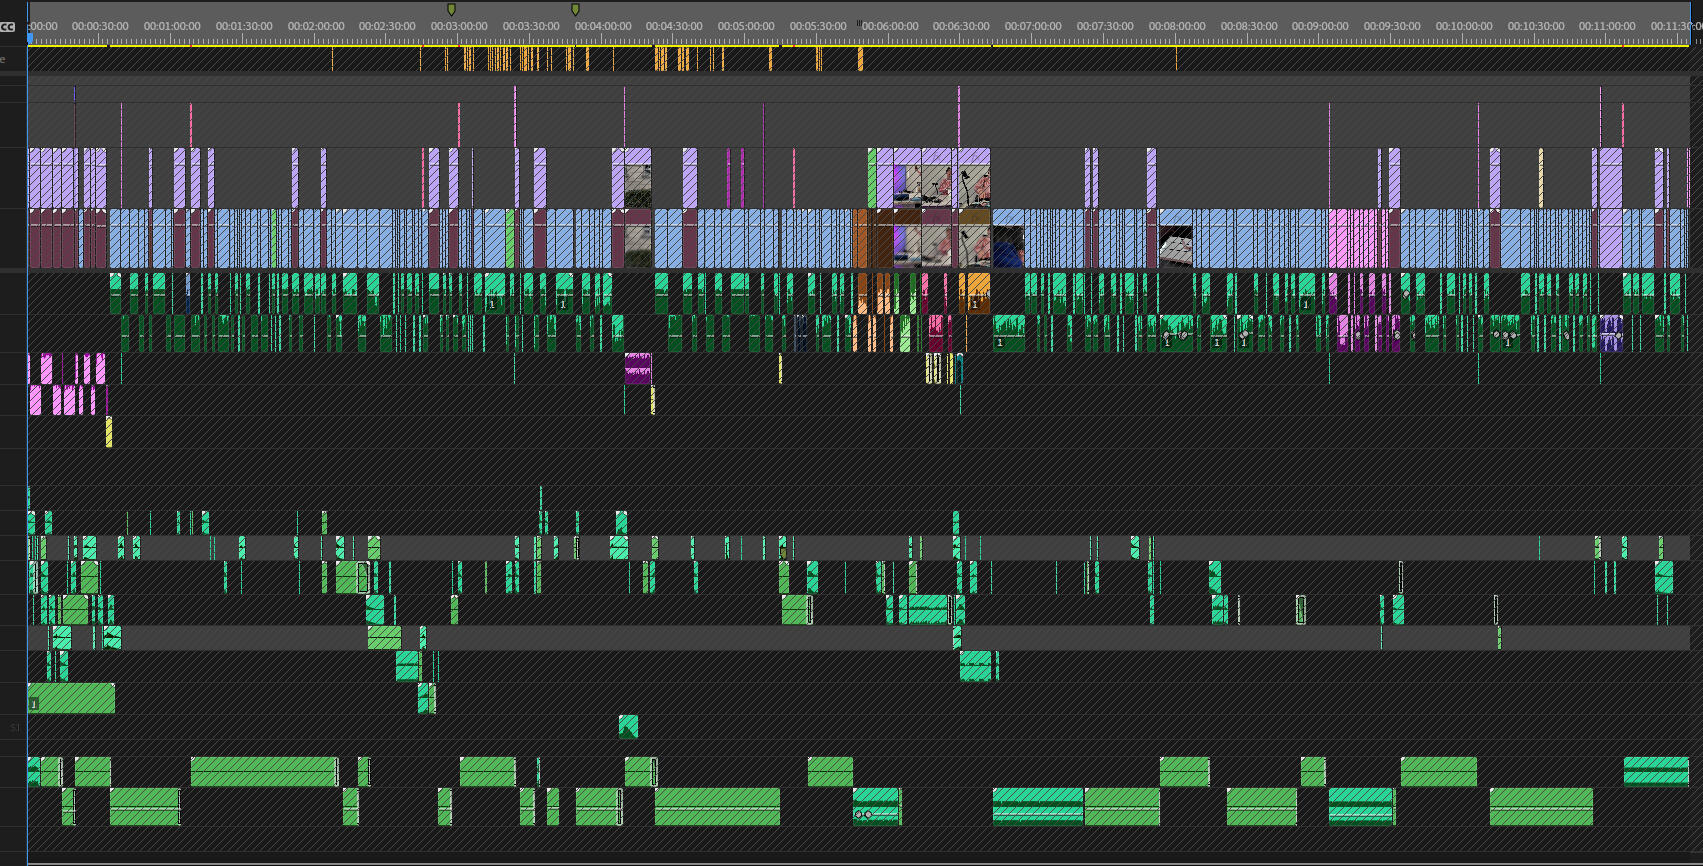Screen dimensions: 1703x866
Task: Select the pink clip group near 00:09:15
Action: (1357, 238)
